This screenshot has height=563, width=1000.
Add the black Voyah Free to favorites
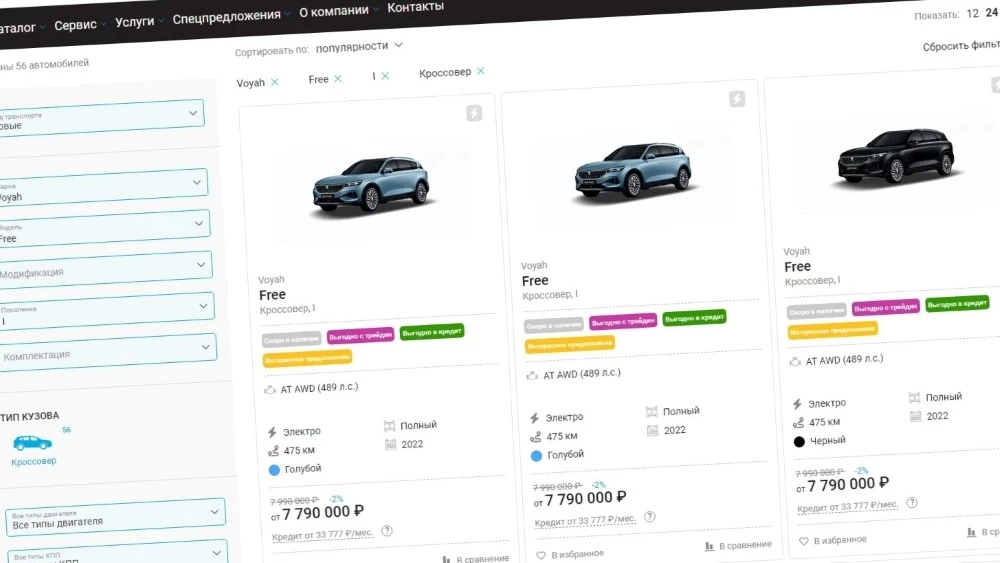click(804, 541)
